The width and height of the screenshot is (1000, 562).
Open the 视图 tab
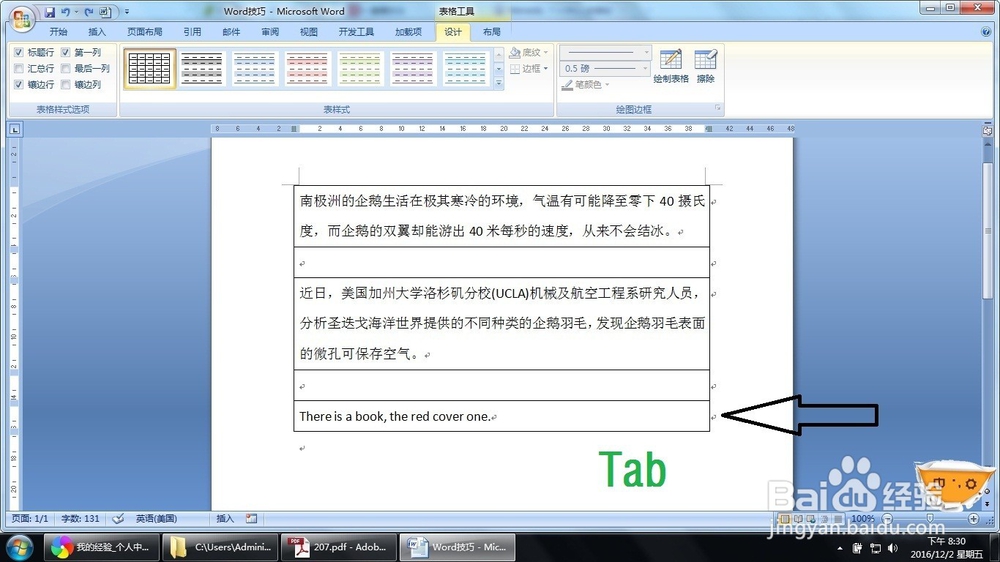tap(309, 32)
